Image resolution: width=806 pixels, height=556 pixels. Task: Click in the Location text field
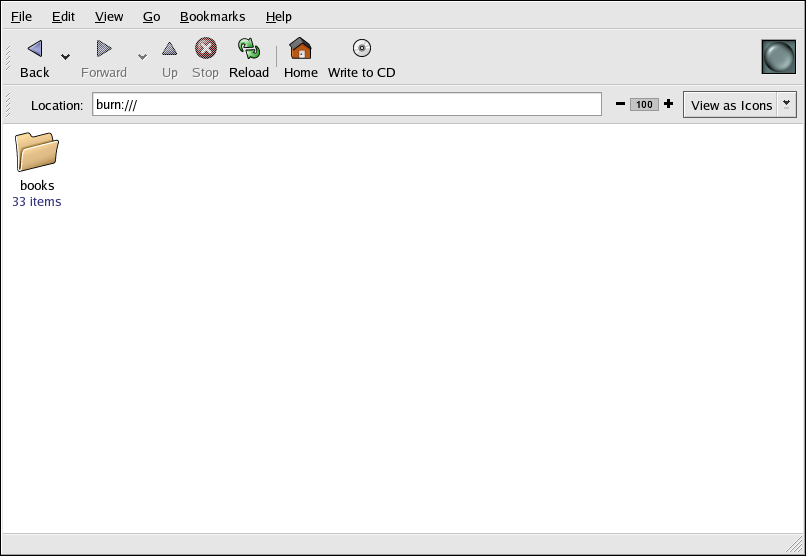point(346,105)
